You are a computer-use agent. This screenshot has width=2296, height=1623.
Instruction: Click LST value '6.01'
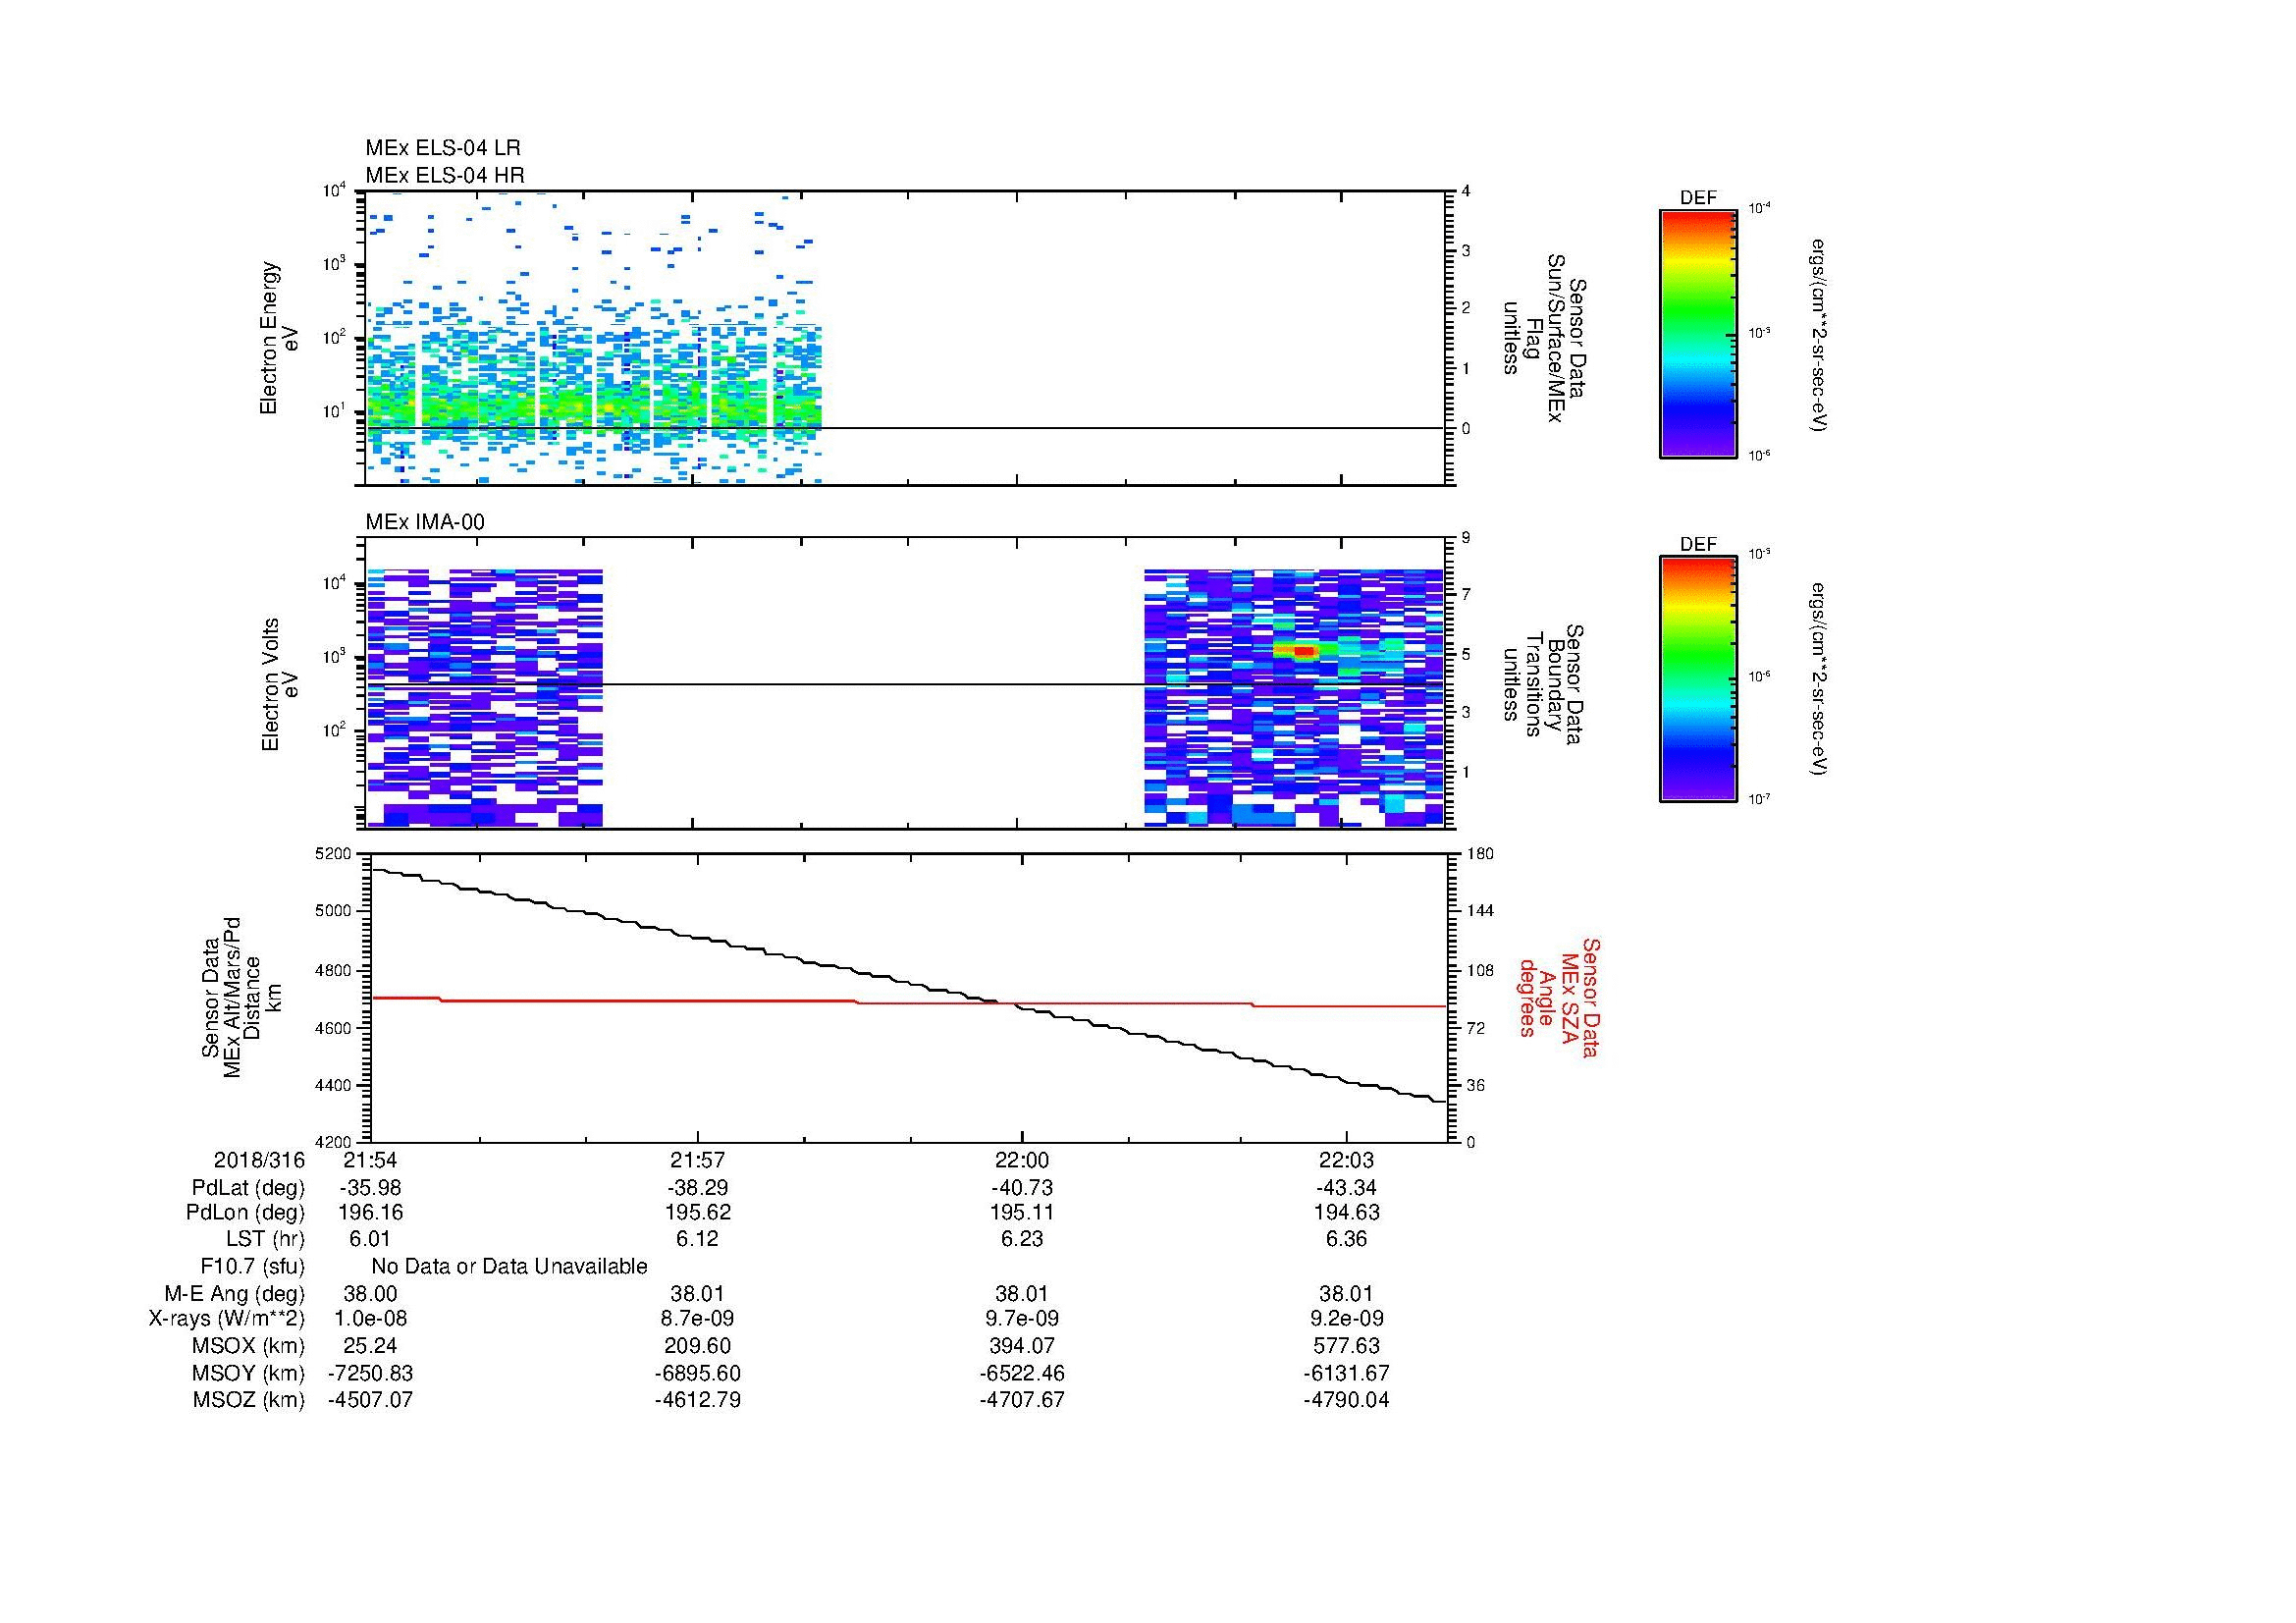point(370,1239)
